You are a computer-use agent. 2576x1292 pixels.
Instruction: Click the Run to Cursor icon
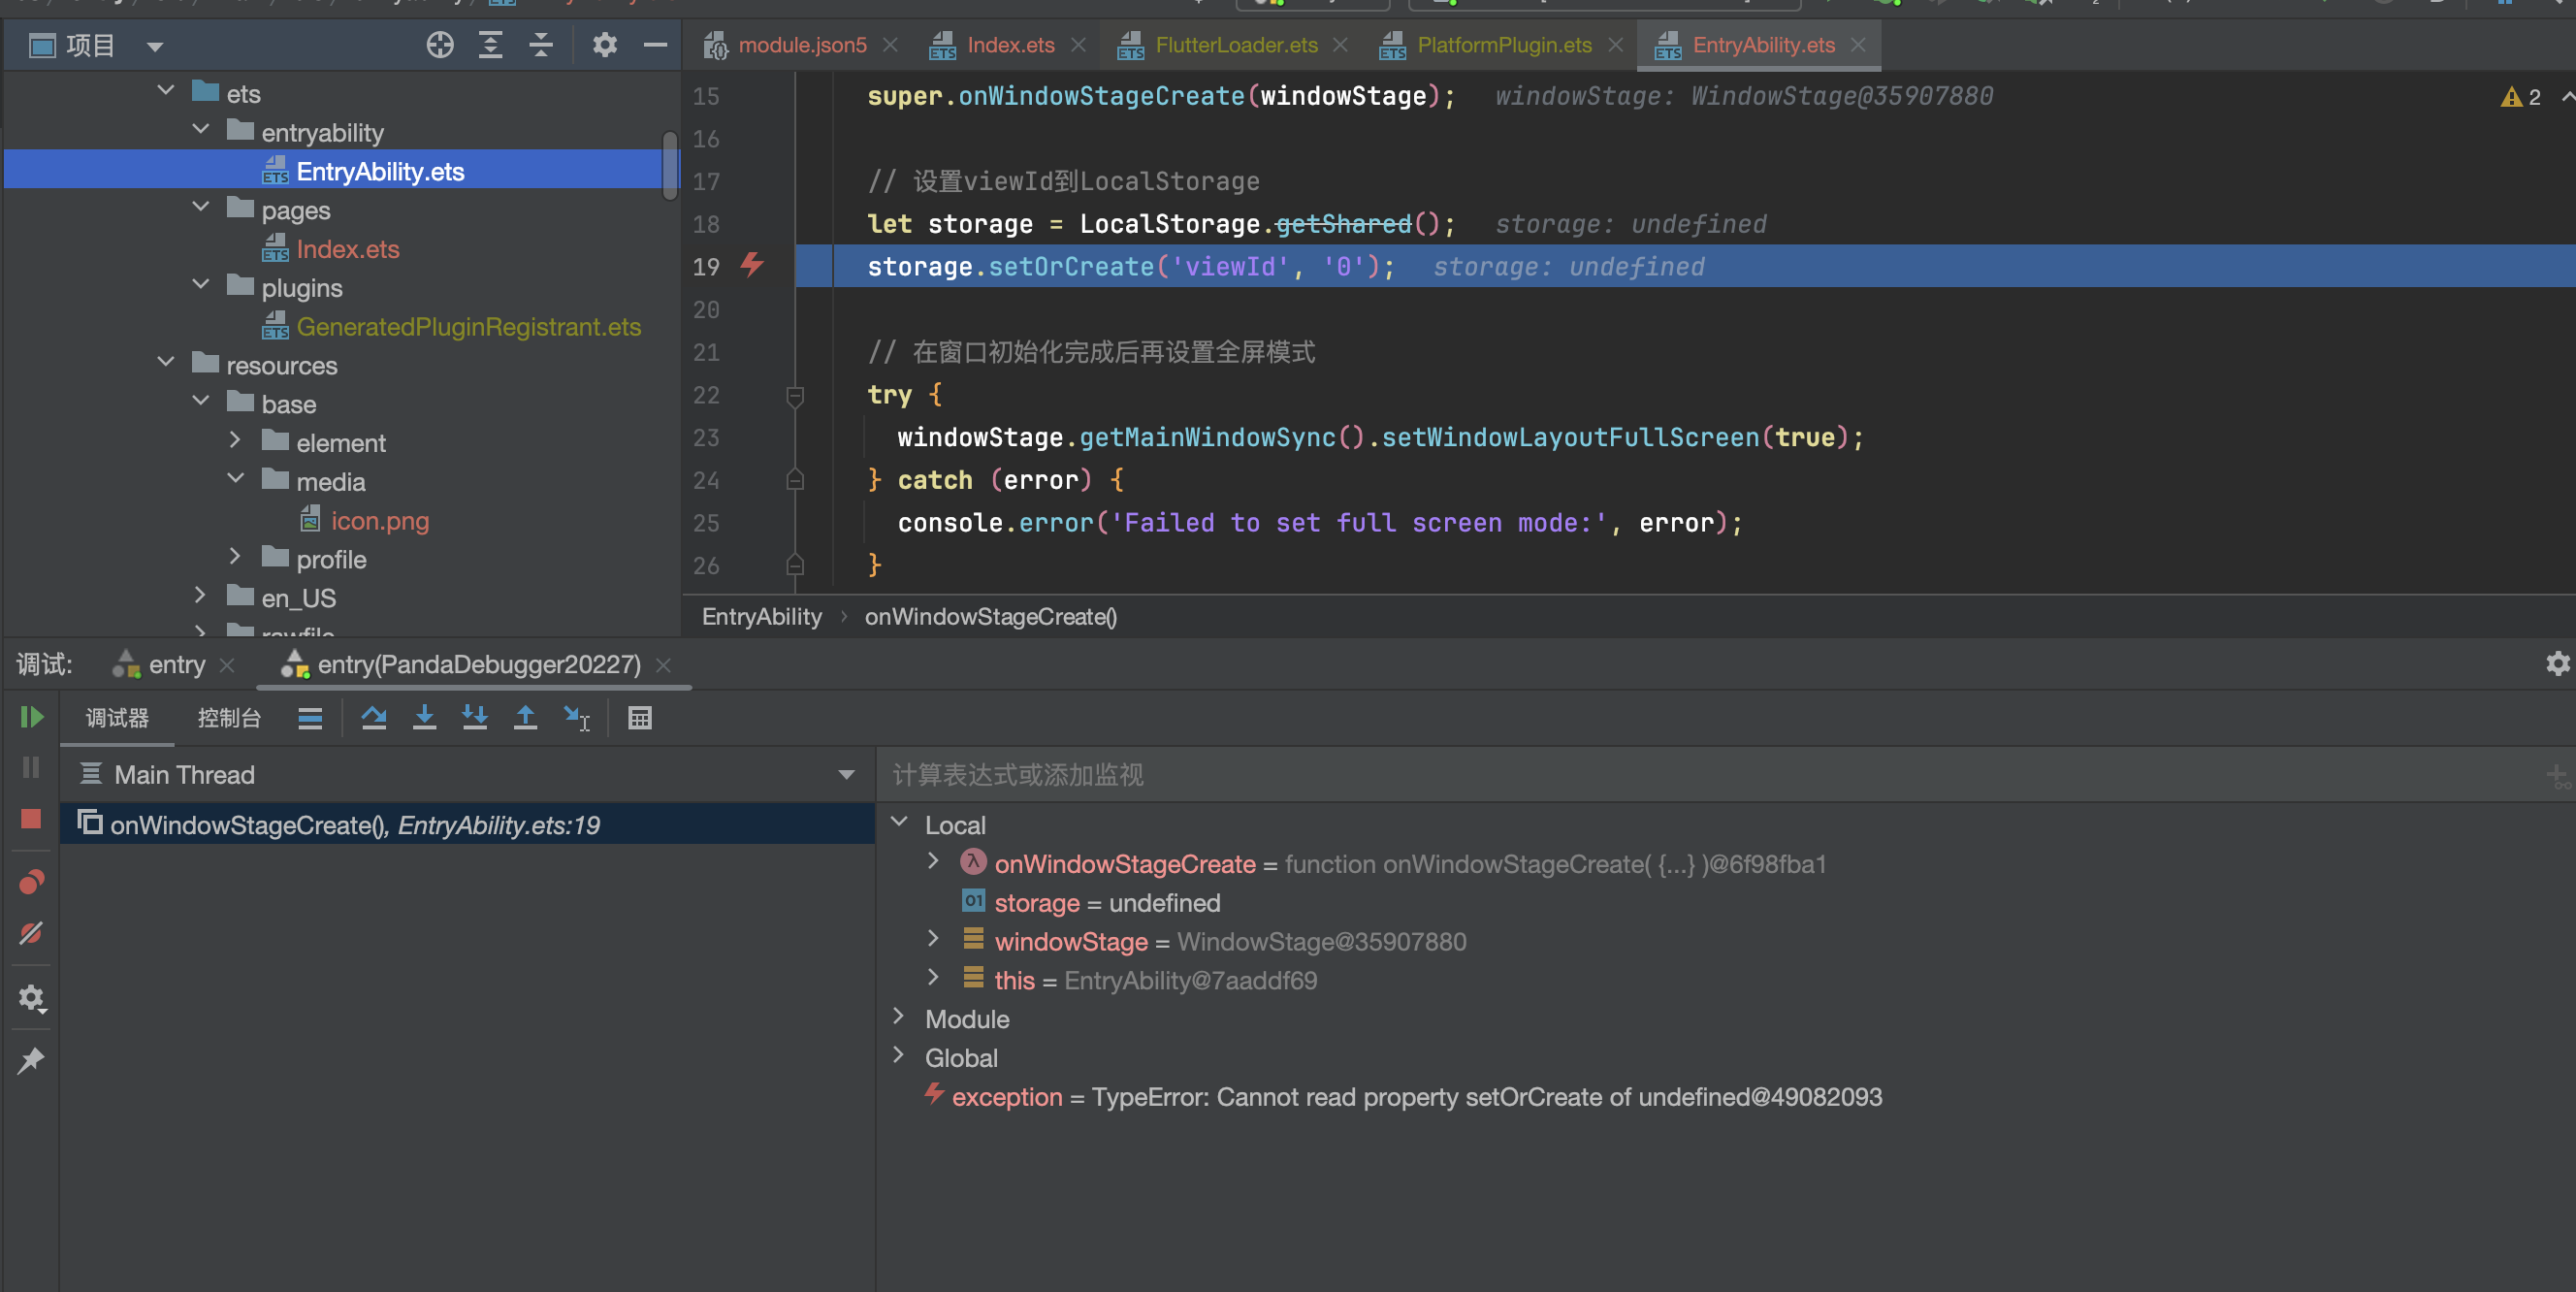(577, 717)
